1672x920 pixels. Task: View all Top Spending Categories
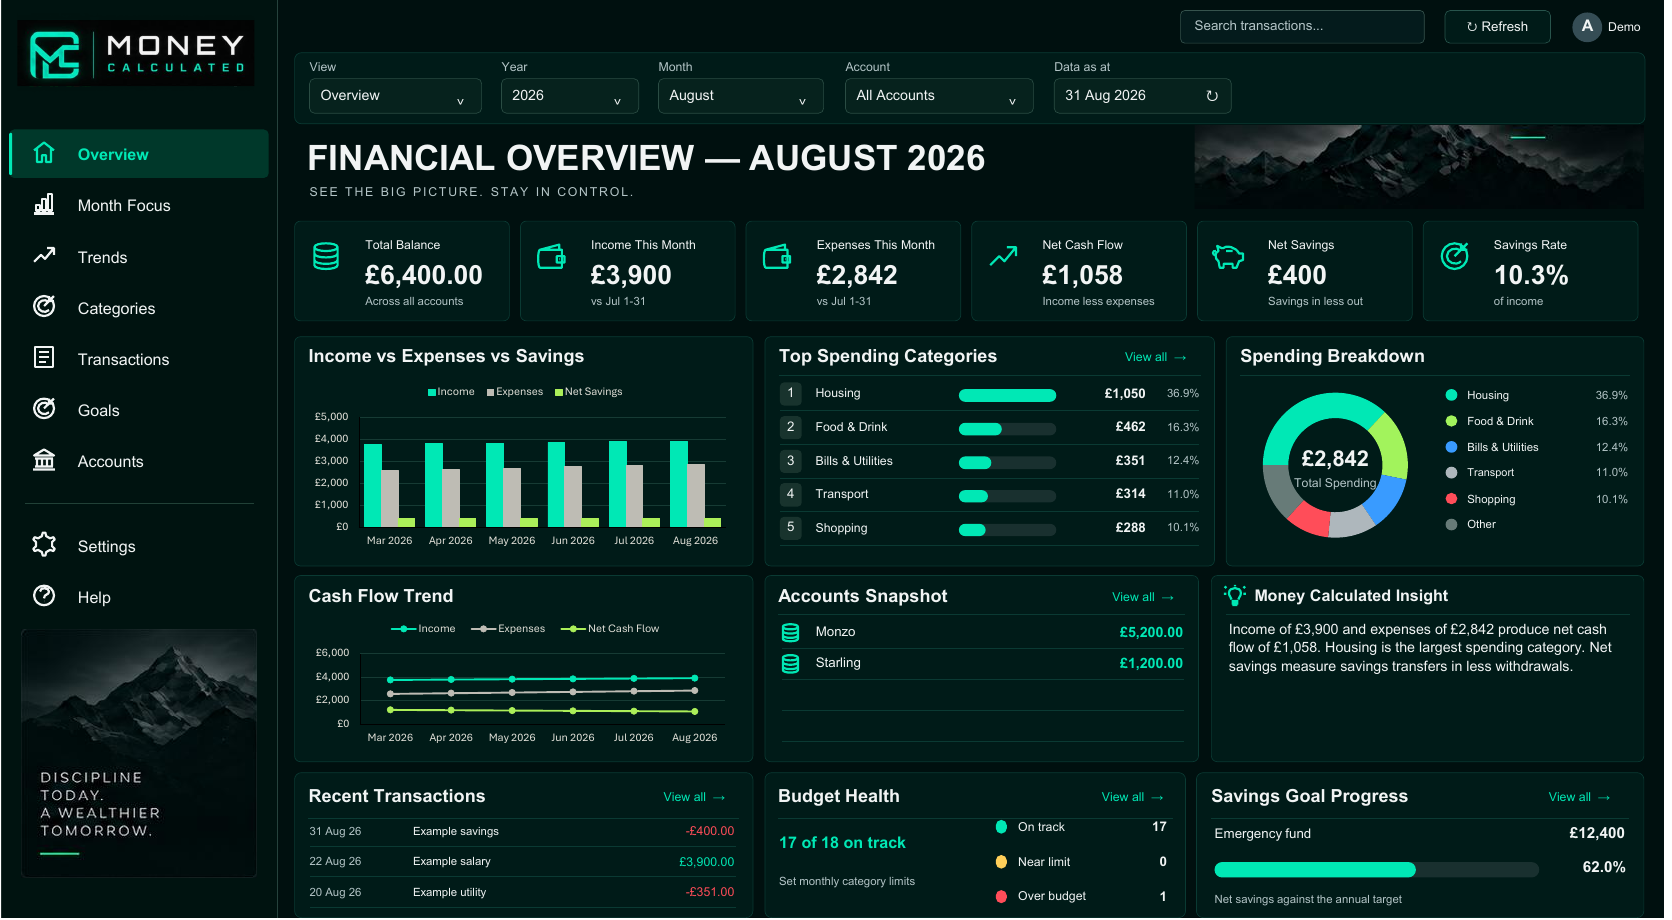1155,357
